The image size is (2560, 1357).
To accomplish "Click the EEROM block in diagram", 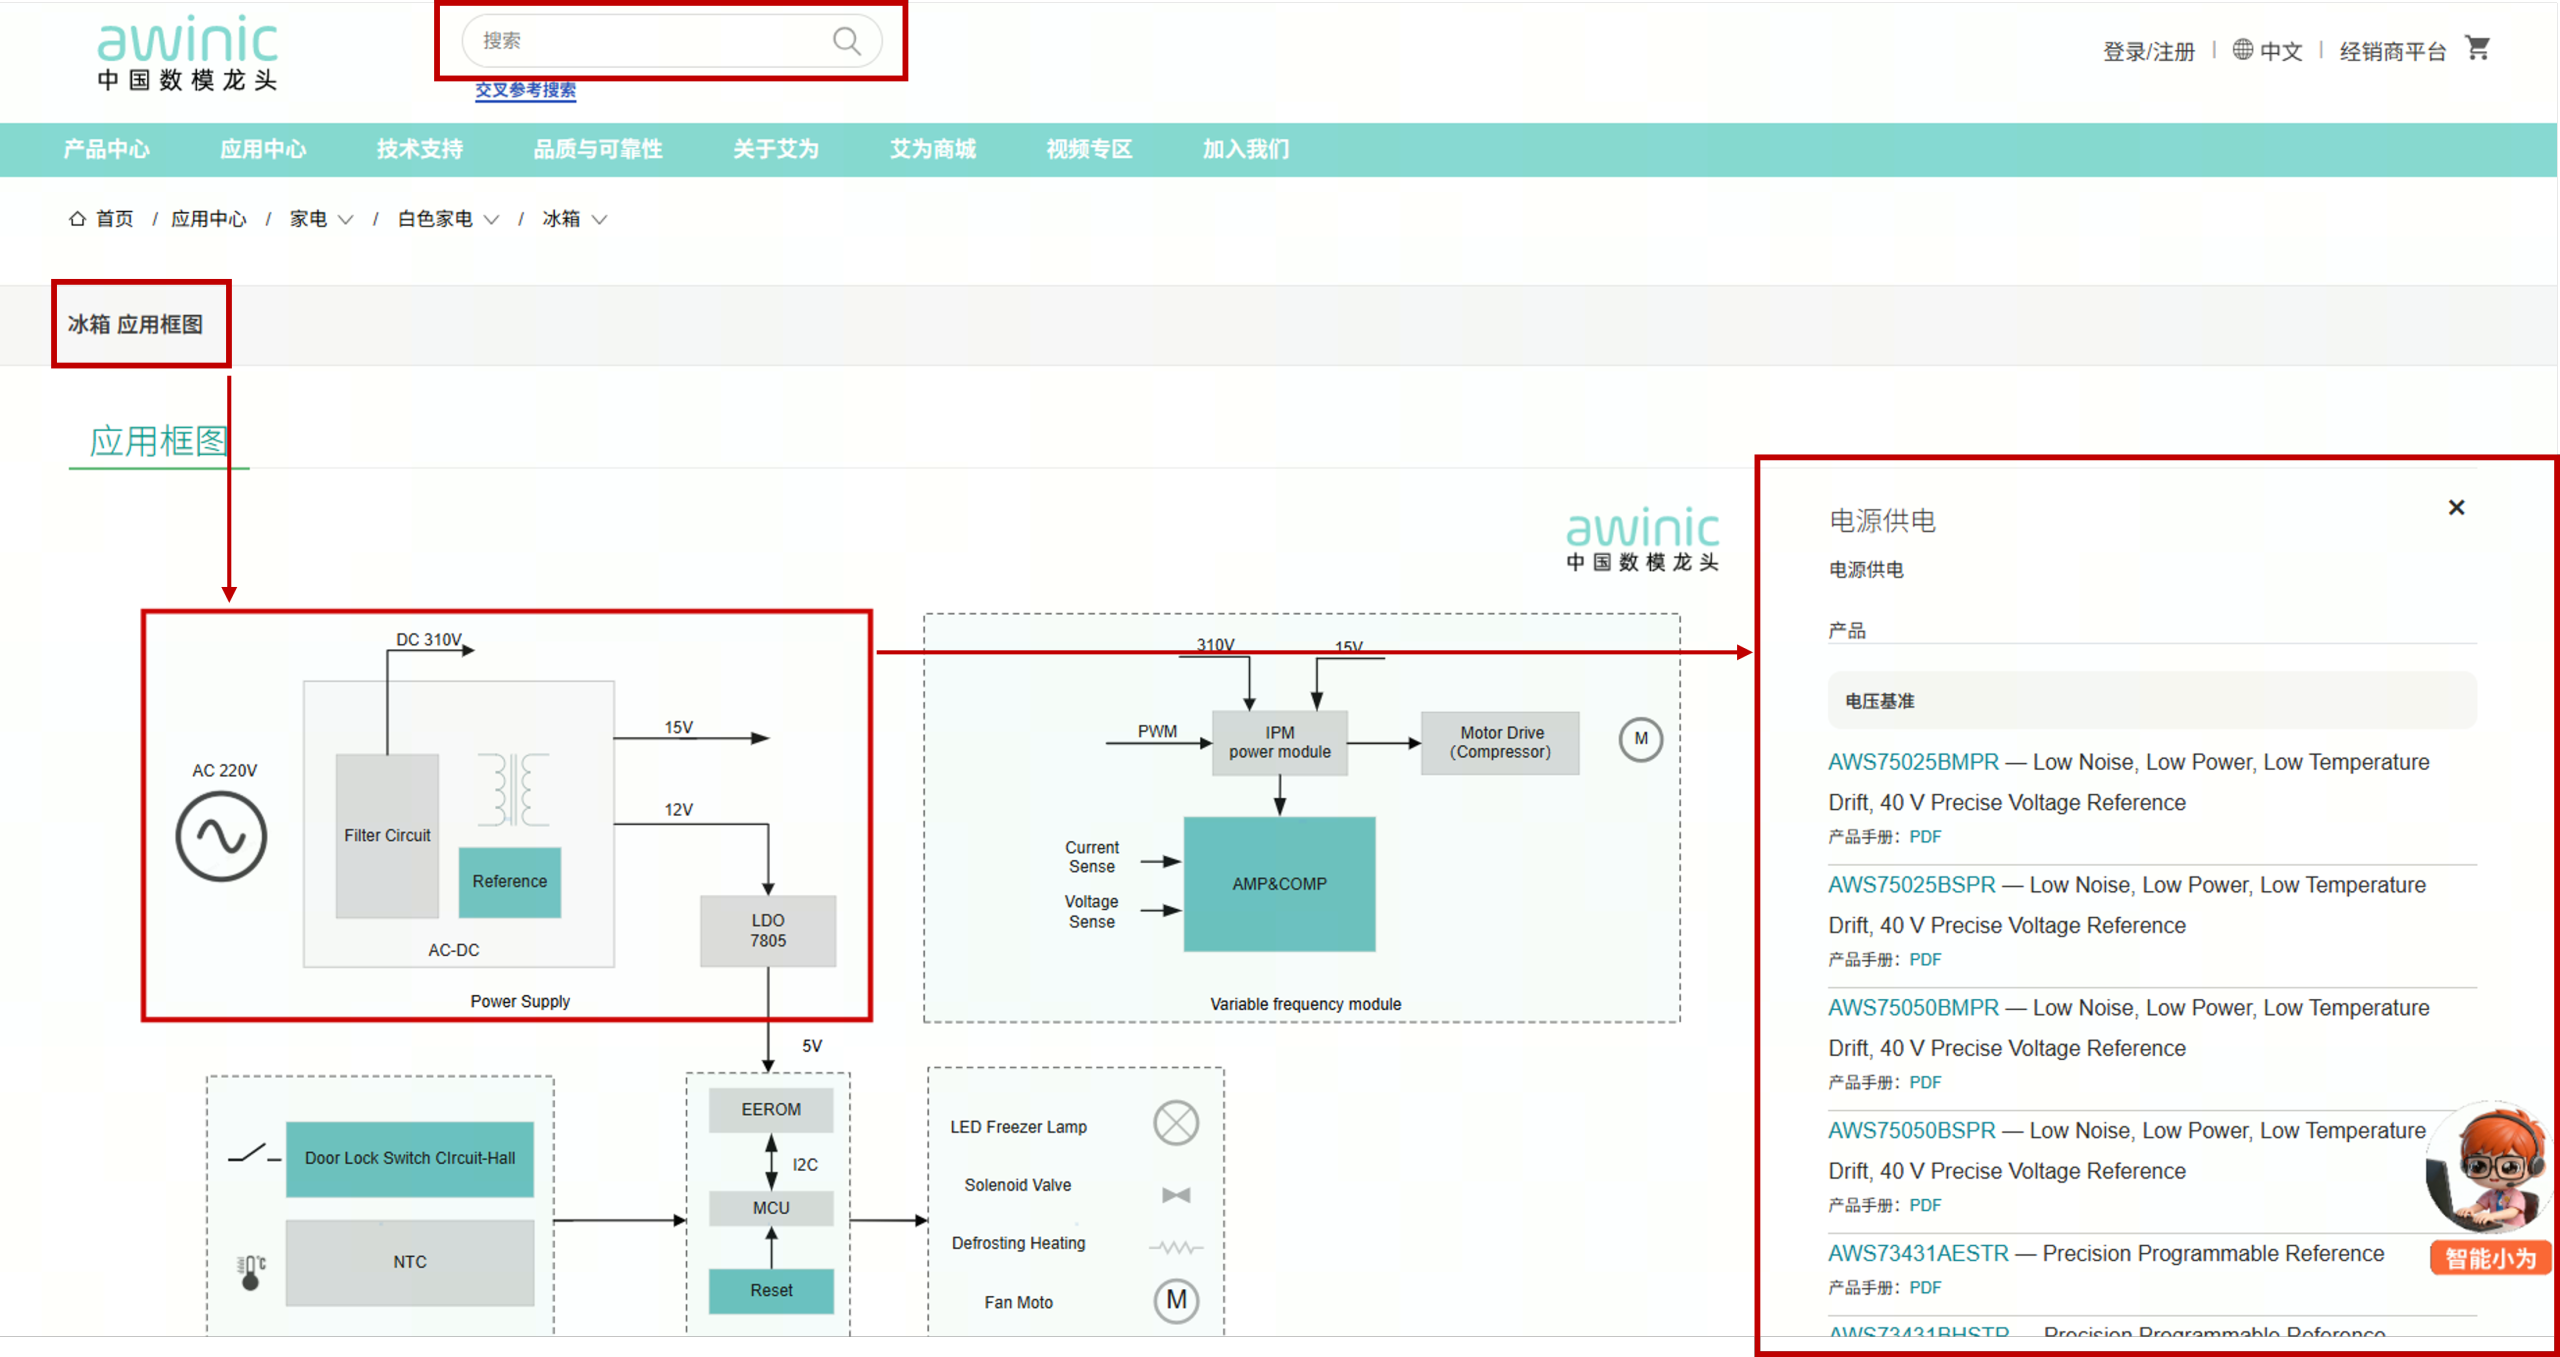I will (x=771, y=1110).
